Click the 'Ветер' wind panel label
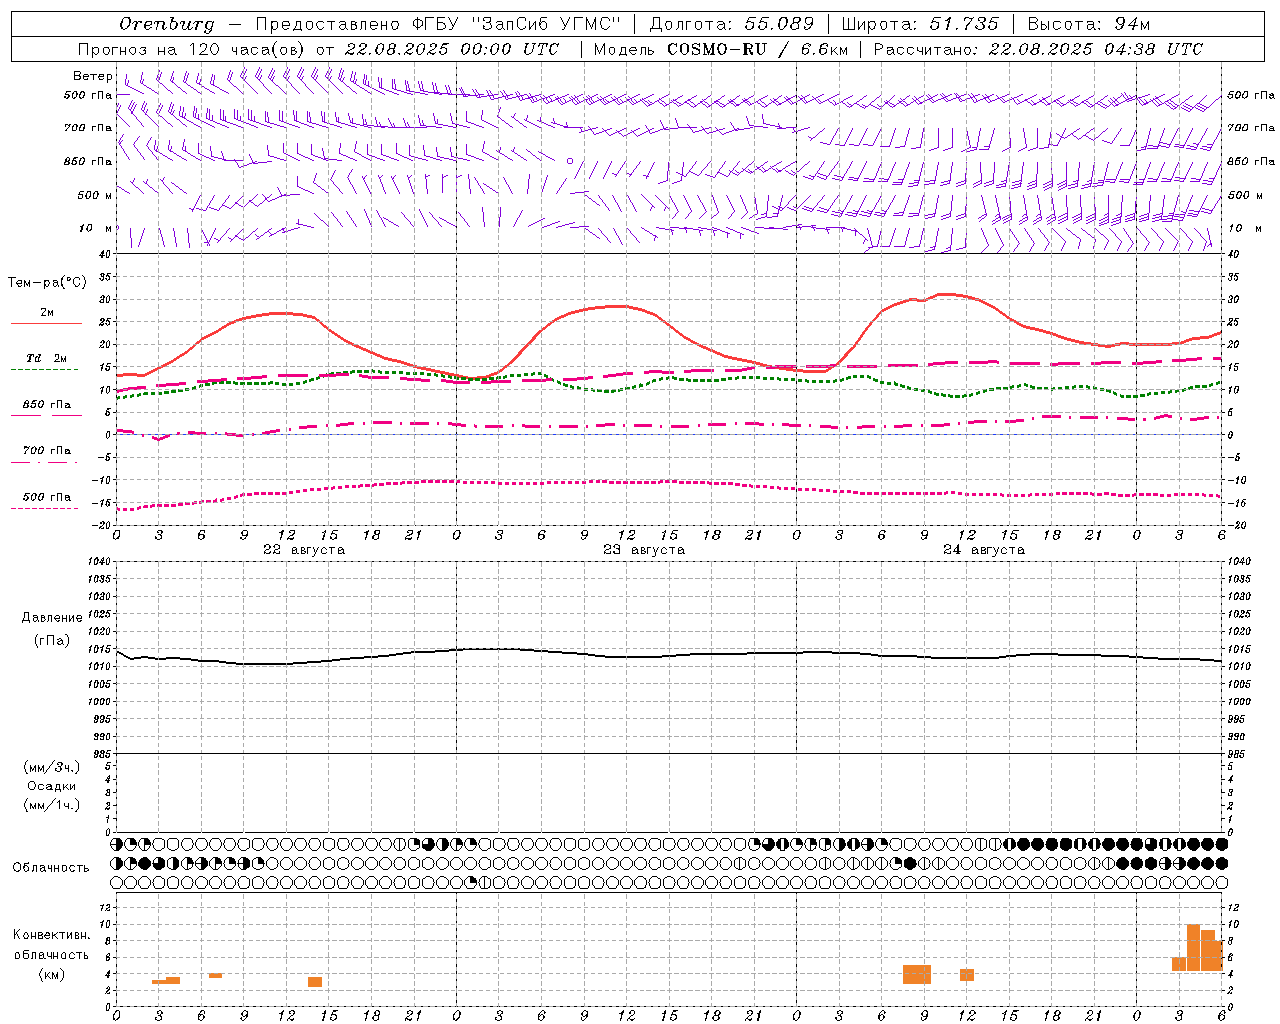This screenshot has width=1280, height=1024. point(93,76)
